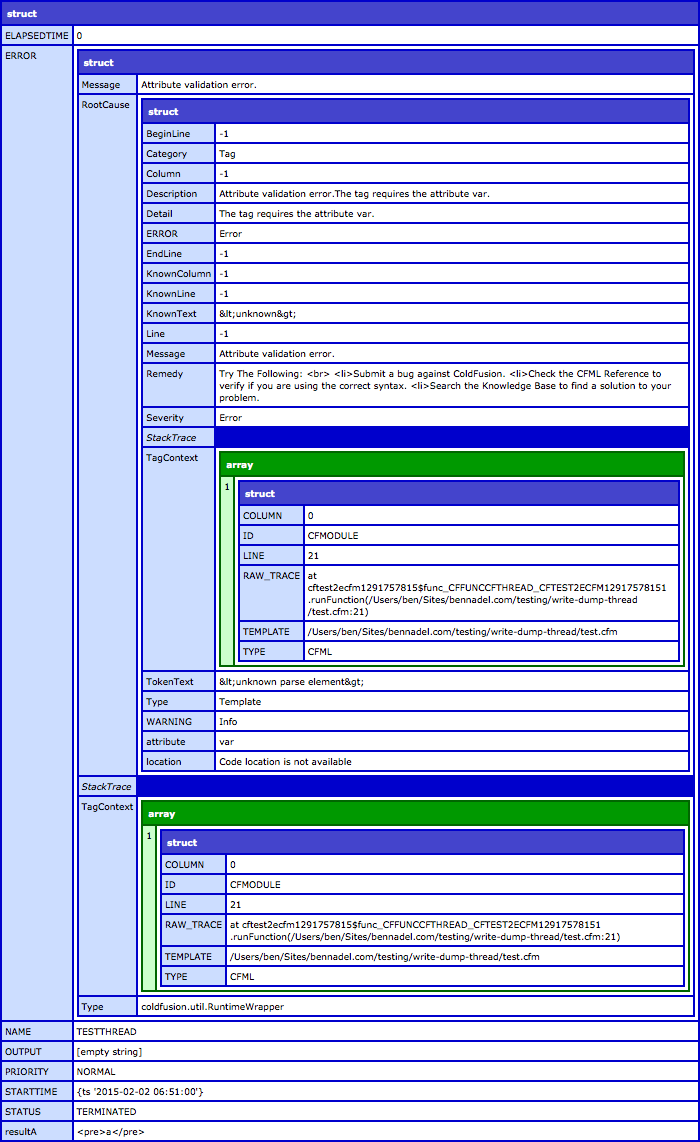The width and height of the screenshot is (700, 1142).
Task: Click the &lt;unknown&gt; KnownText value
Action: coord(258,314)
